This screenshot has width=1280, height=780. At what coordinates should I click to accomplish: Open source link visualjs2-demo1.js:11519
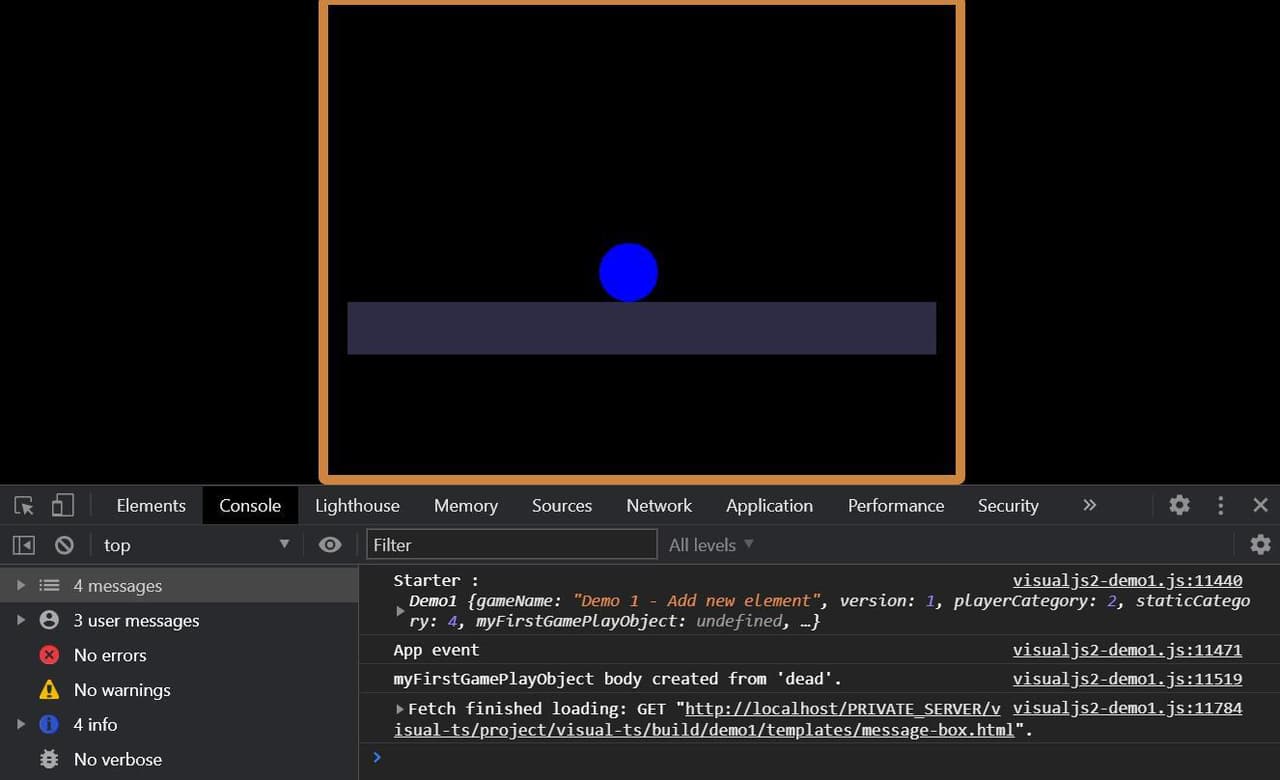click(x=1127, y=679)
